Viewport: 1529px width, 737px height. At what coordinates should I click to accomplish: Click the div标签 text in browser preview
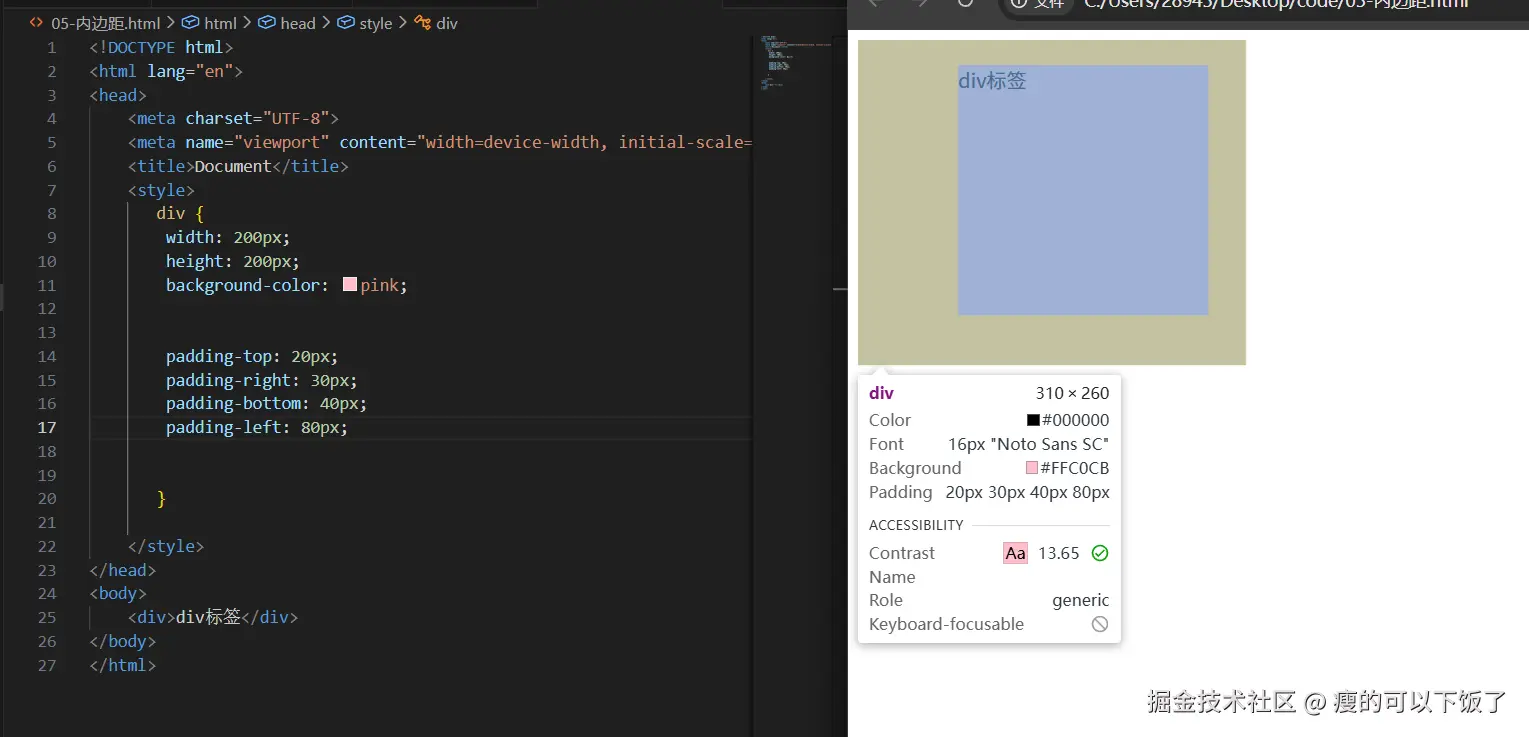[x=992, y=80]
